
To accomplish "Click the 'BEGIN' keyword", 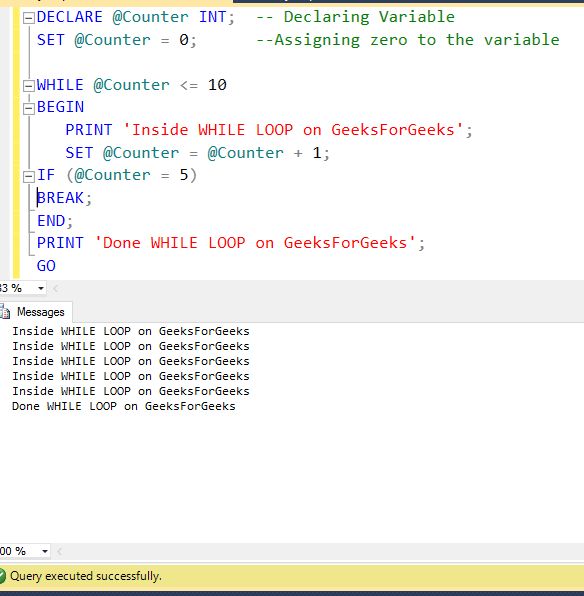I will pos(60,107).
